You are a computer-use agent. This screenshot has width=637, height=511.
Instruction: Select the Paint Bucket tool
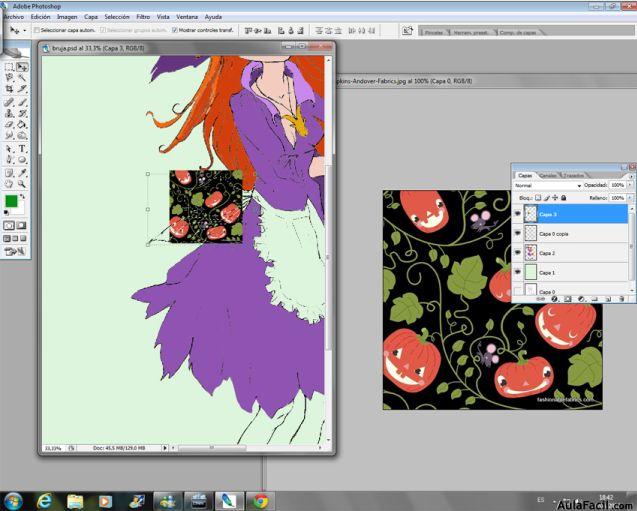point(22,124)
